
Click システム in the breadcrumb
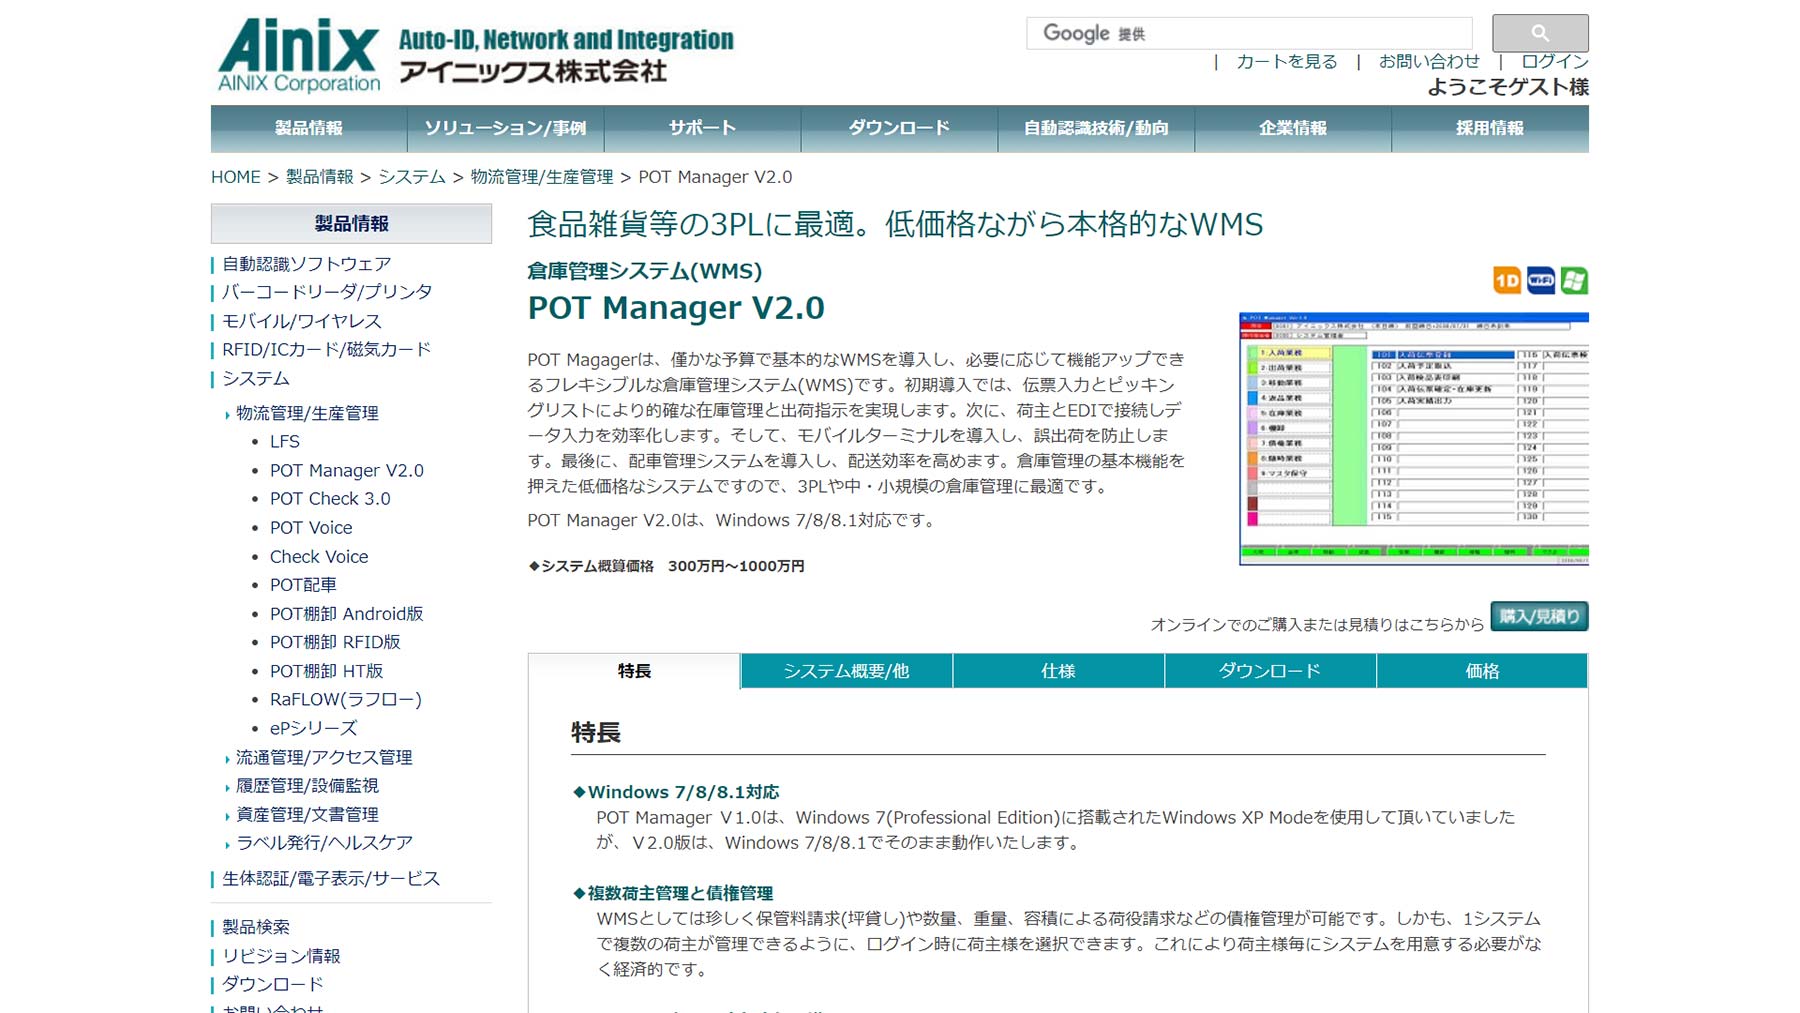[x=412, y=177]
